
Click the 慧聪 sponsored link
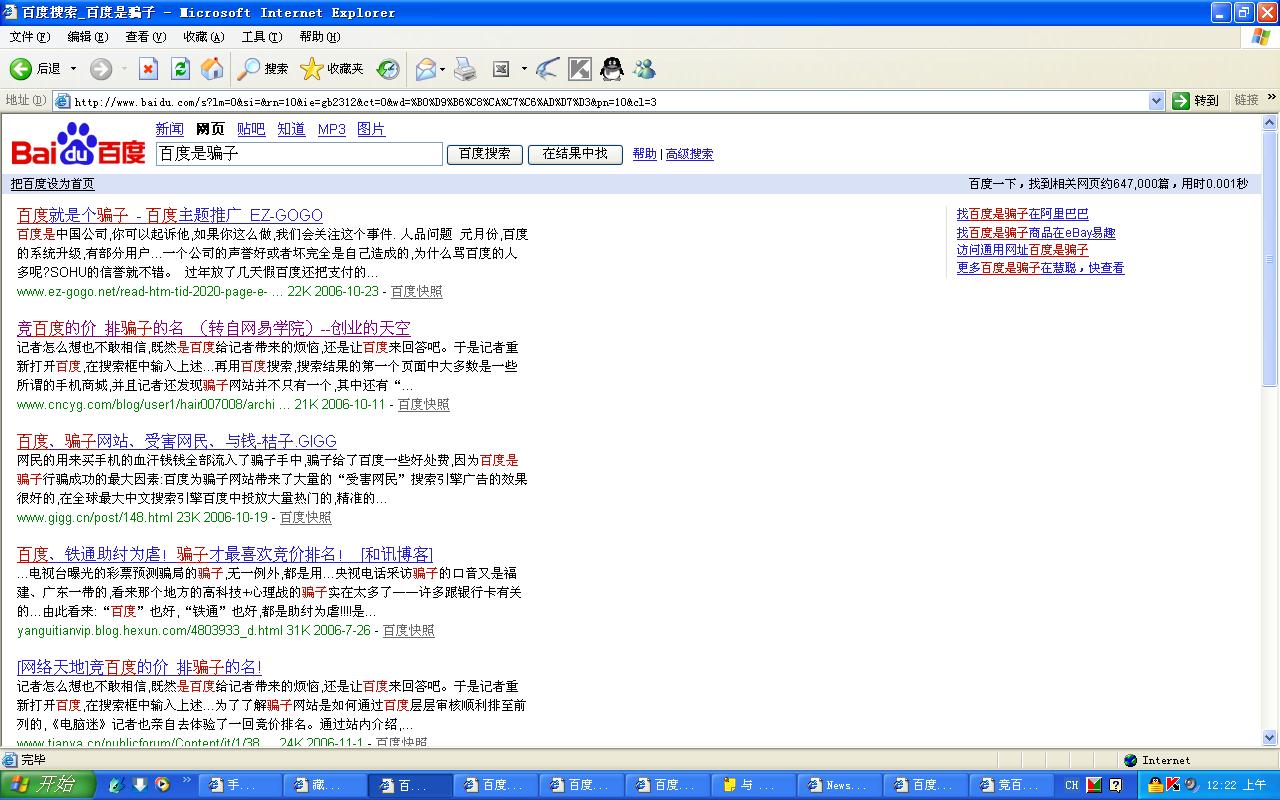click(x=1040, y=268)
